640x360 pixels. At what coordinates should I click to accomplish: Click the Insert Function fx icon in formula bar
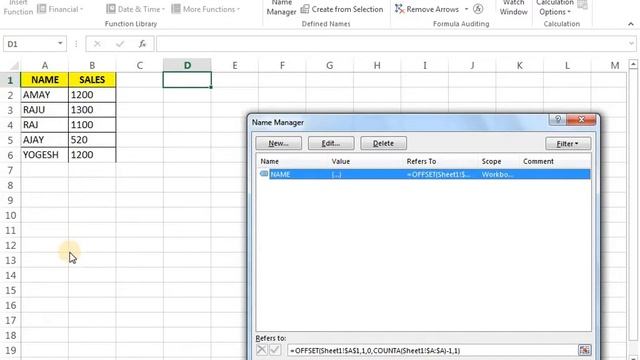click(x=142, y=44)
